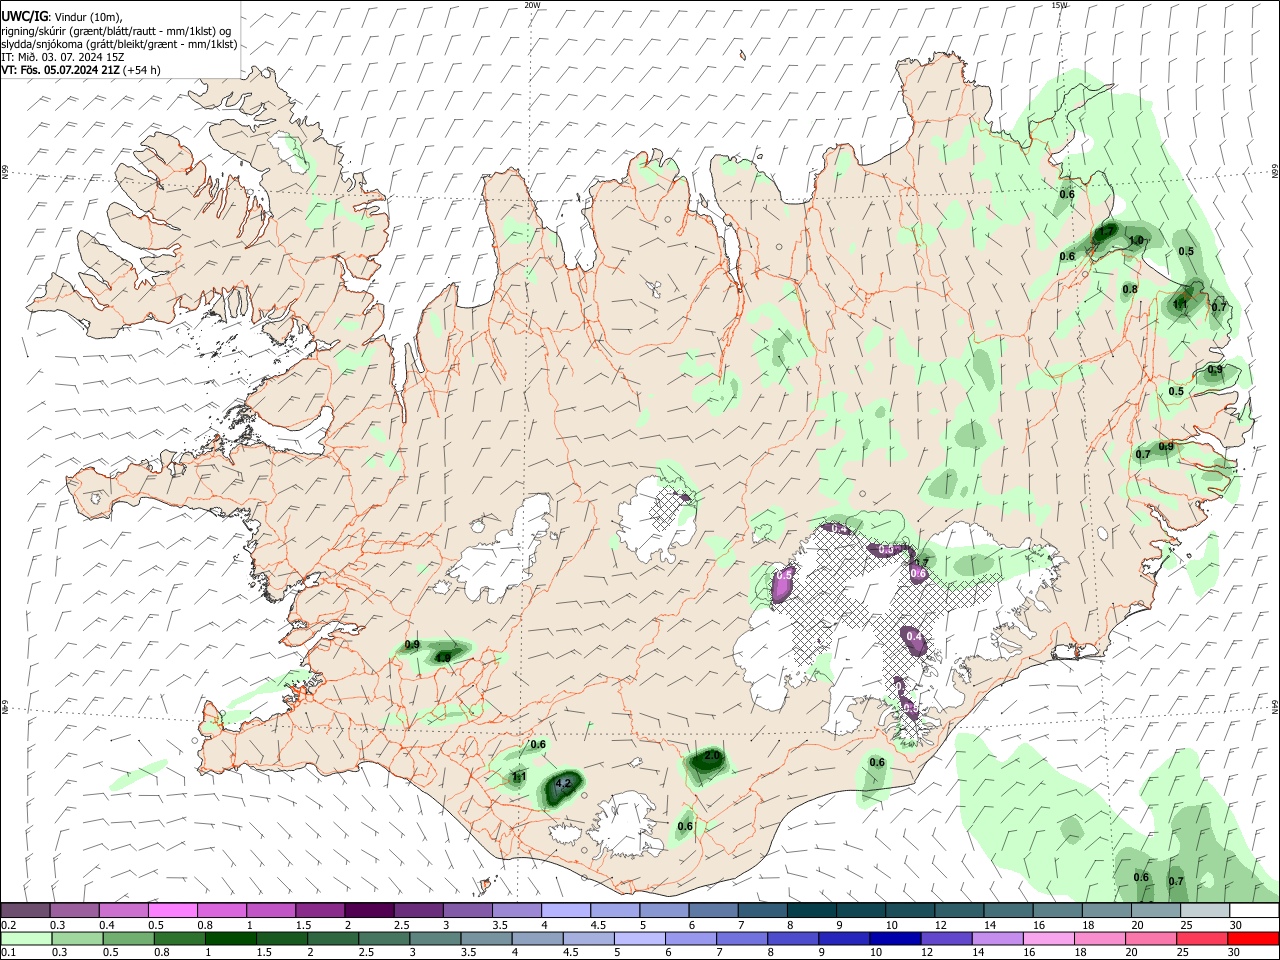
Task: Click the bright red rain swatch labeled 30
Action: (x=1253, y=938)
